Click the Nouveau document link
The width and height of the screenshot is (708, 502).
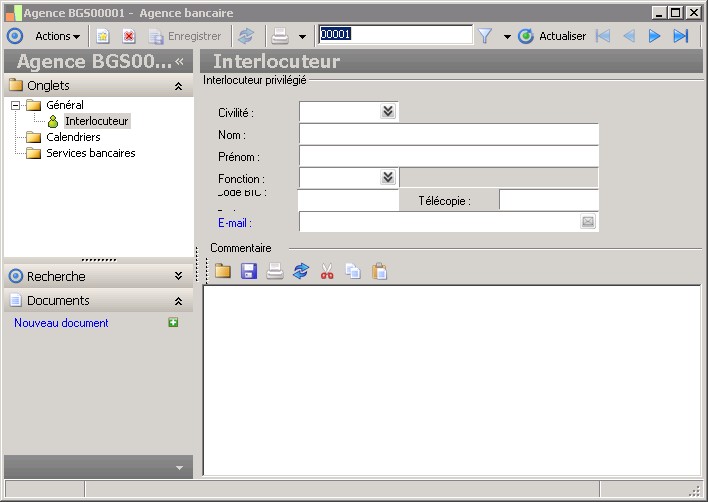(61, 323)
